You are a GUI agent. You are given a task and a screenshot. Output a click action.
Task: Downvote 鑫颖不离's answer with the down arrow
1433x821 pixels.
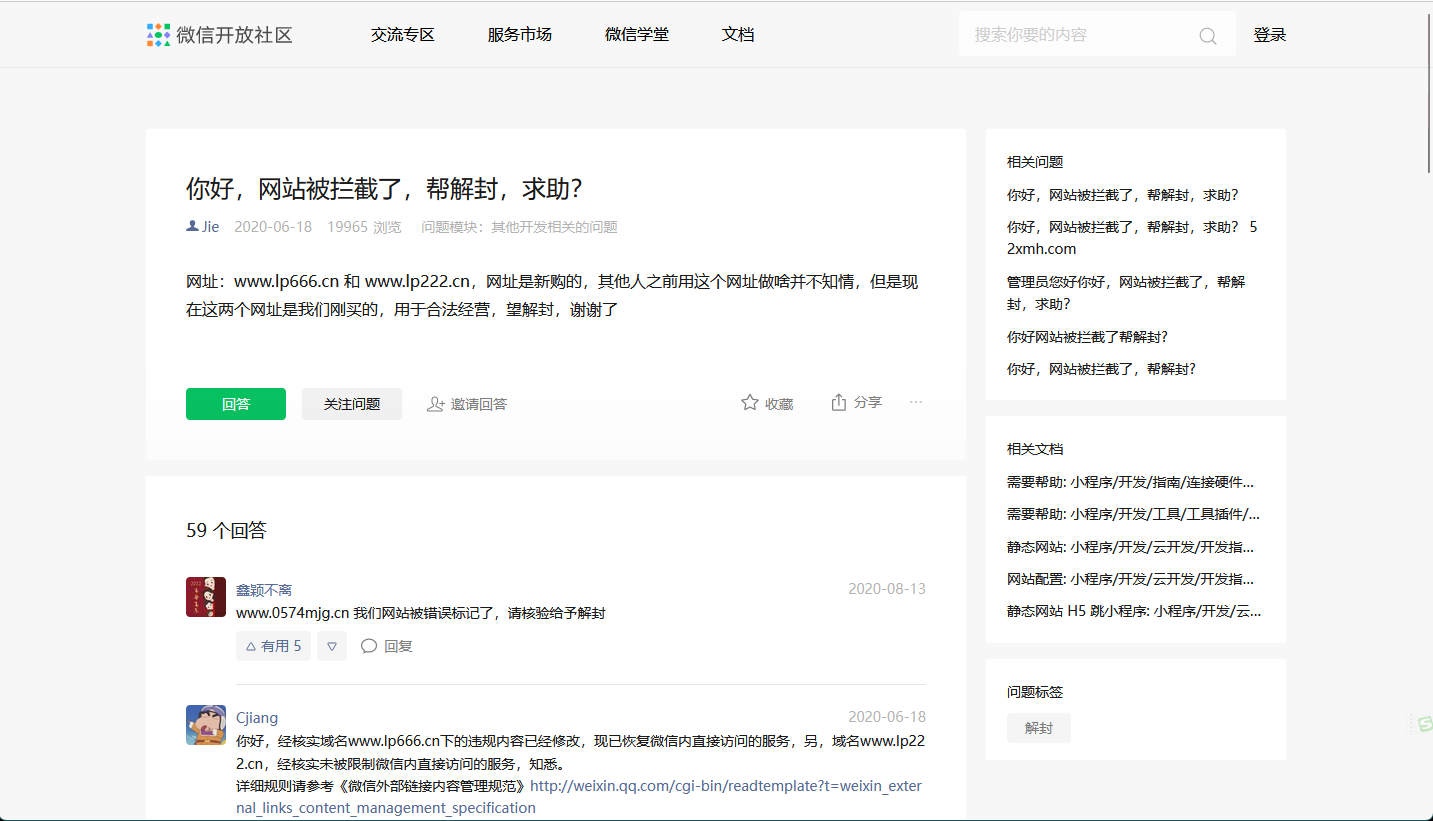pyautogui.click(x=332, y=646)
